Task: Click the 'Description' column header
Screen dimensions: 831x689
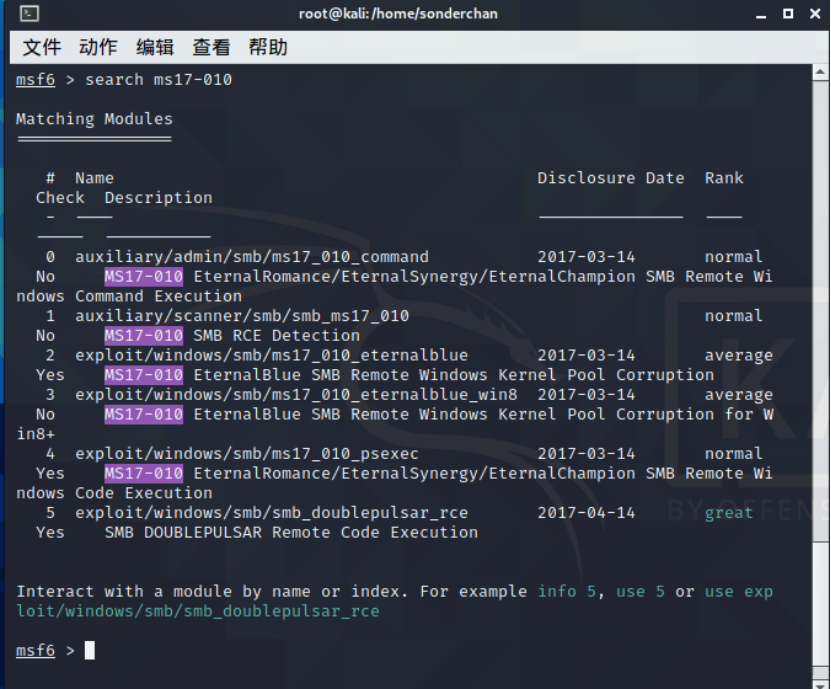Action: (x=158, y=198)
